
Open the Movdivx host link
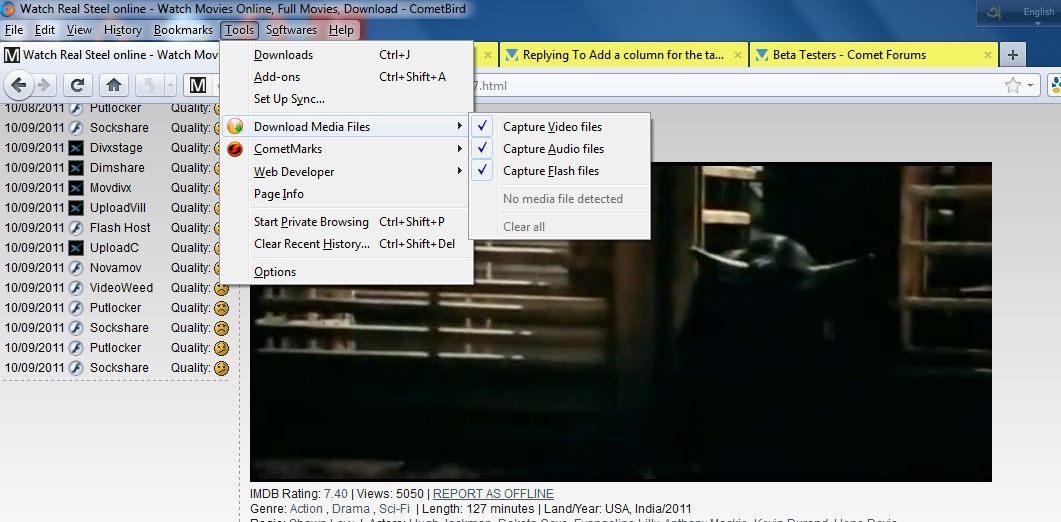click(111, 188)
